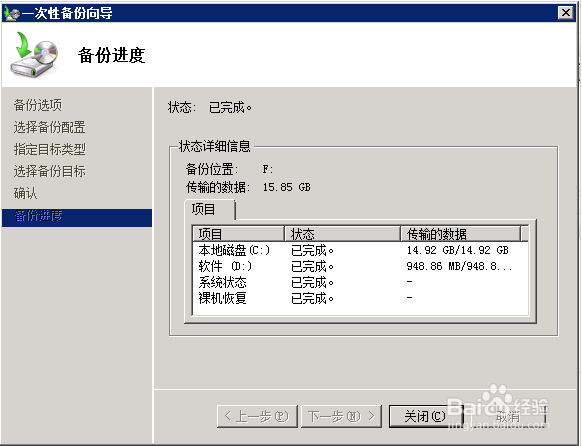Screen dimensions: 582x446
Task: Click the 14.92 GB/14.92 GB value
Action: point(457,250)
